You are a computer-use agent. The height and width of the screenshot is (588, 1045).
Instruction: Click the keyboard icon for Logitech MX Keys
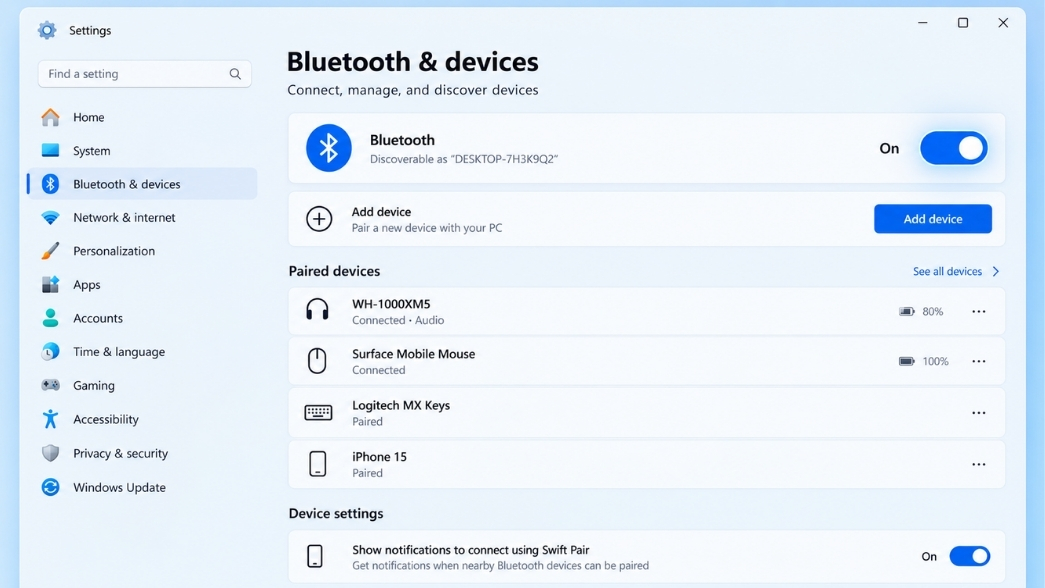click(318, 413)
